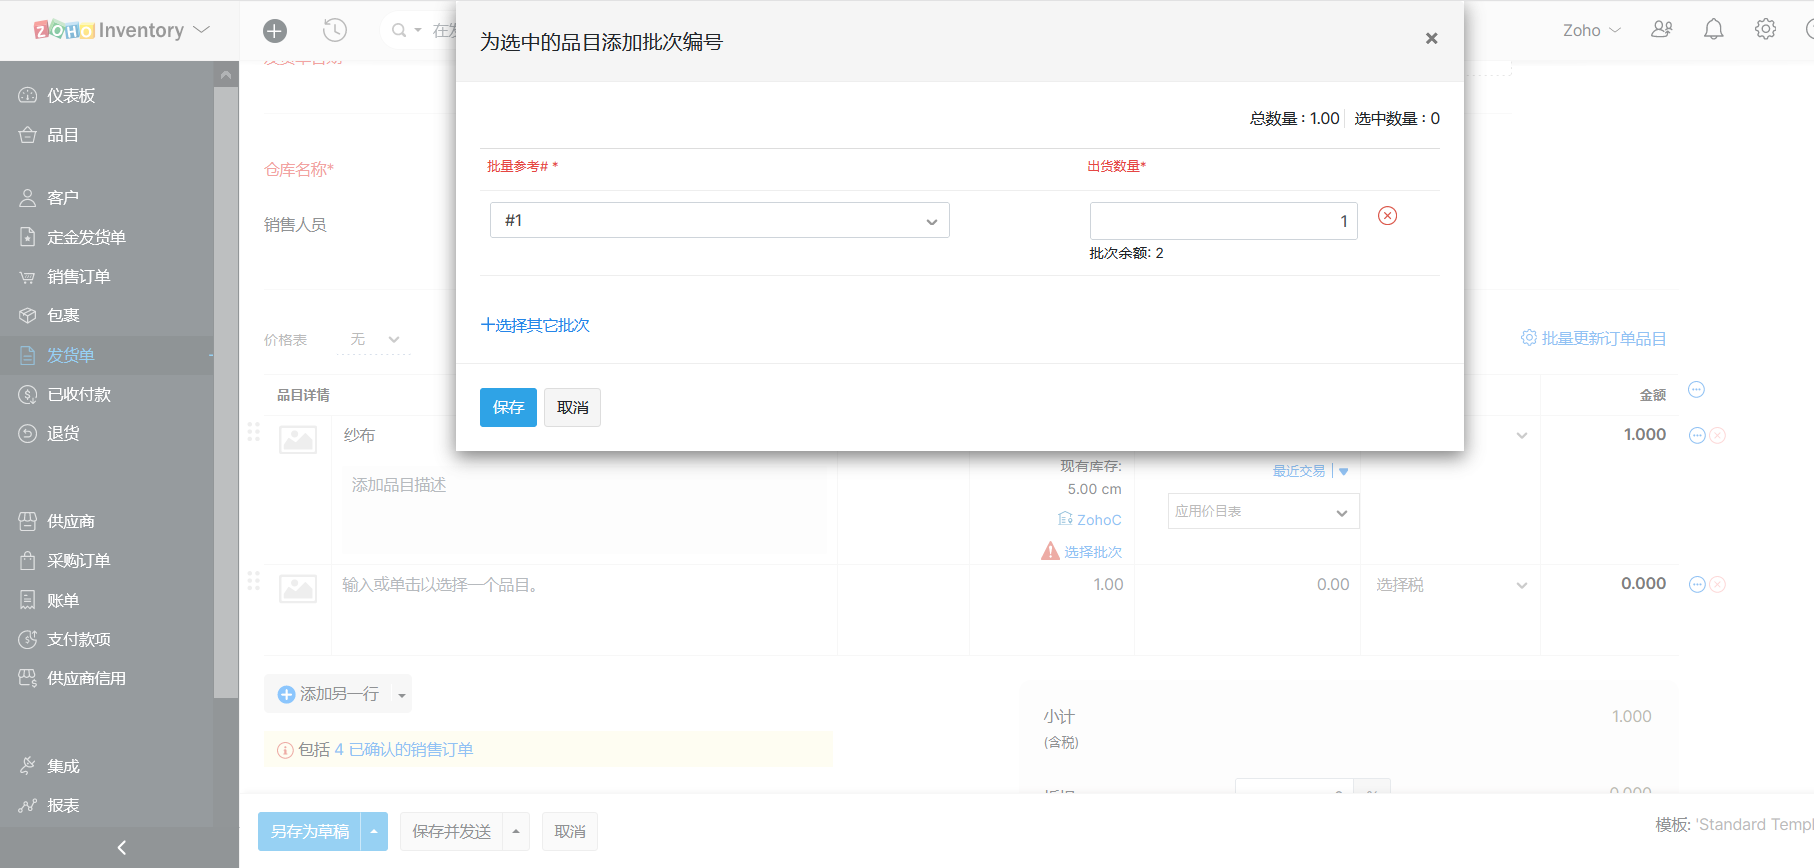This screenshot has width=1814, height=868.
Task: Click the image placeholder for 纱布 item
Action: [298, 439]
